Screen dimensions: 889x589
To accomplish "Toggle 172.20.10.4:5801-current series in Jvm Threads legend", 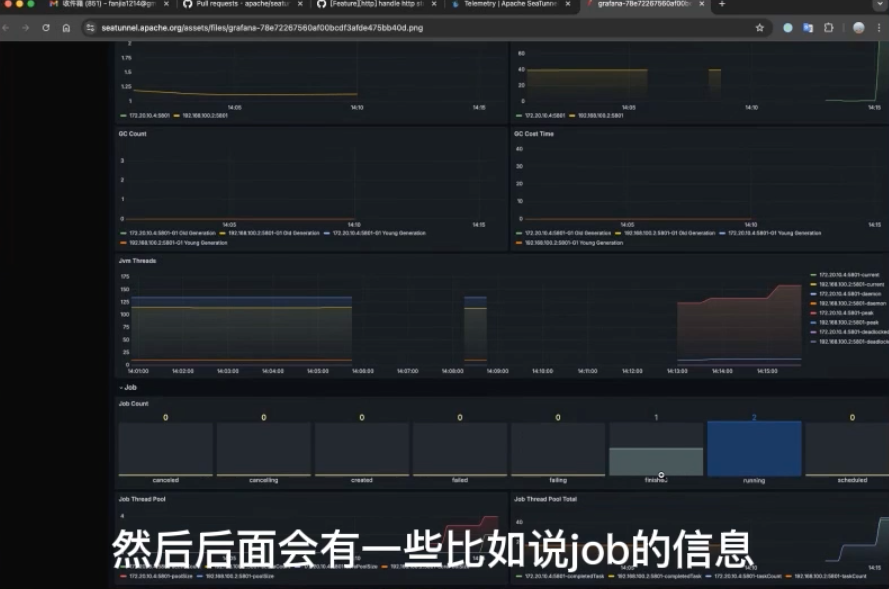I will point(849,275).
